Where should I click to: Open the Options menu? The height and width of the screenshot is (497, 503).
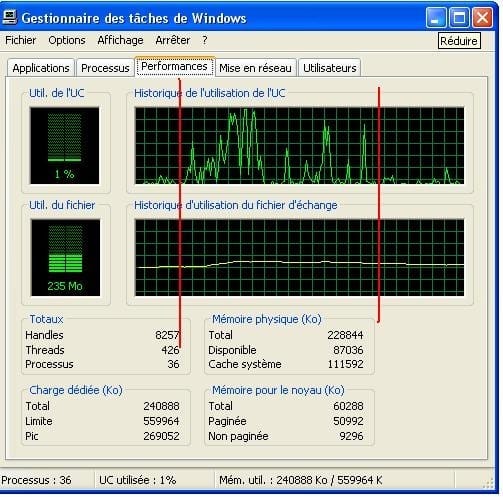(67, 40)
